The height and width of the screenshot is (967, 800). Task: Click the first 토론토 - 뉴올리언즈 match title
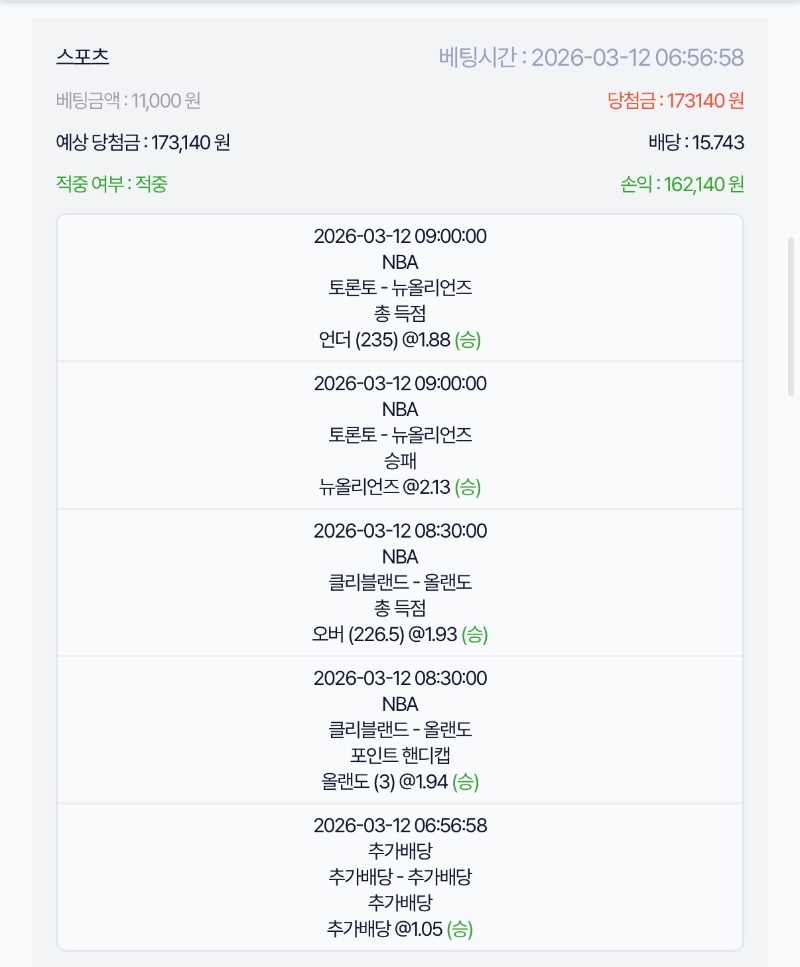[399, 288]
